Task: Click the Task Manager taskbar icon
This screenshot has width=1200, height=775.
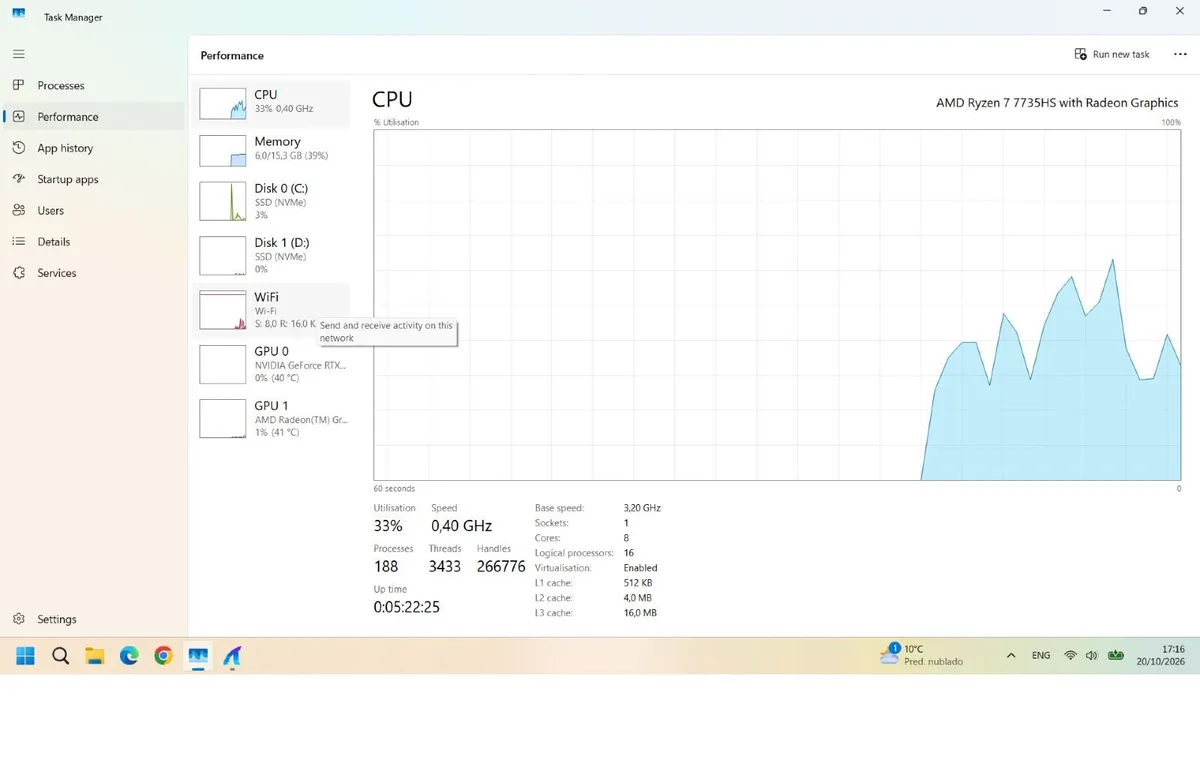Action: (198, 656)
